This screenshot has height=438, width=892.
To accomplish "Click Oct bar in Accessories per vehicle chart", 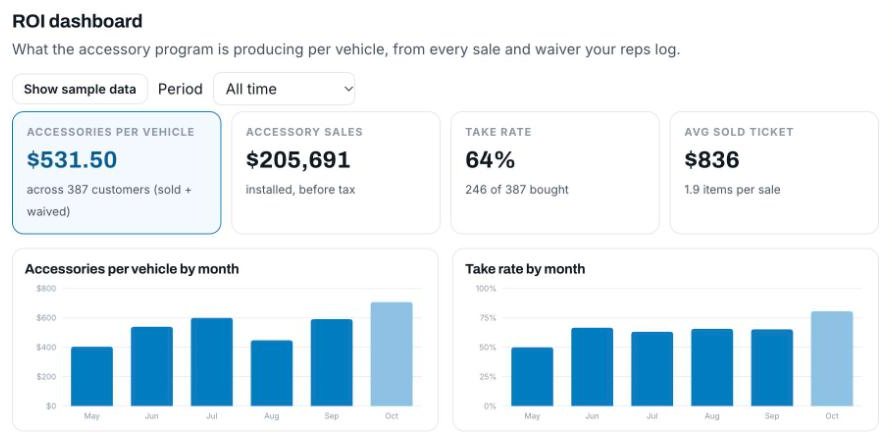I will (391, 354).
